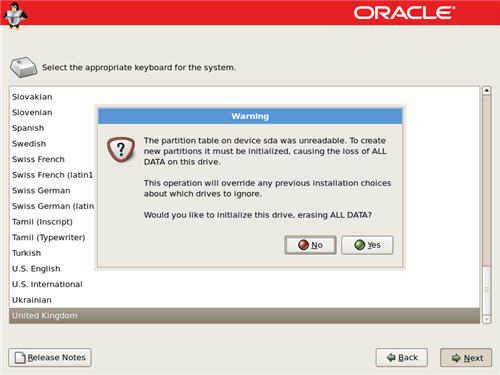
Task: Select the highlighted United Kingdom row
Action: (245, 316)
